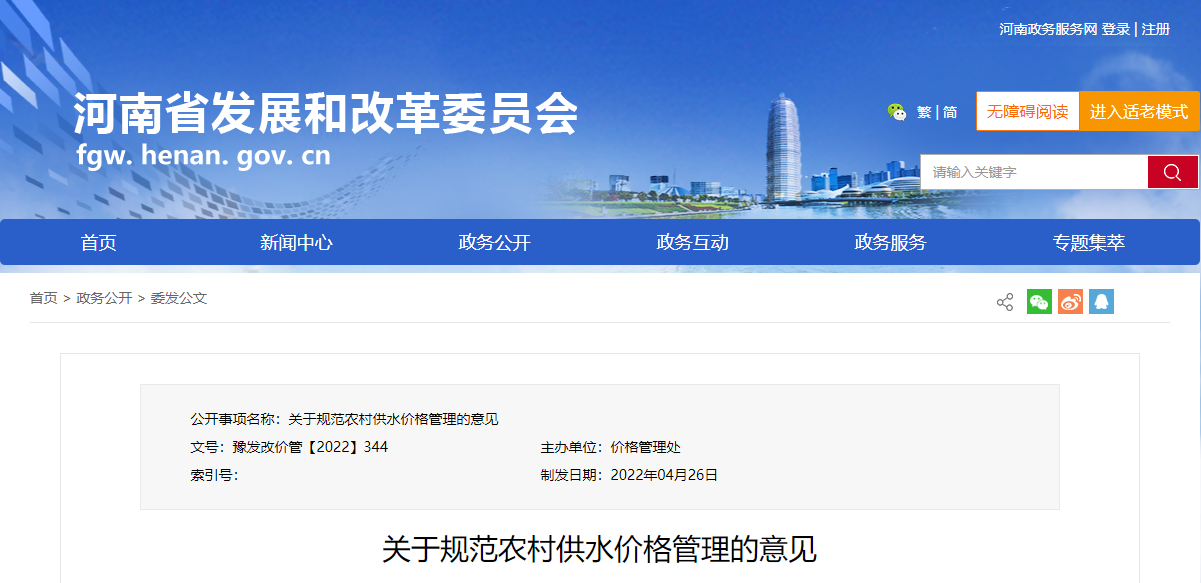Switch to traditional Chinese with 繁
The height and width of the screenshot is (583, 1201).
click(923, 112)
